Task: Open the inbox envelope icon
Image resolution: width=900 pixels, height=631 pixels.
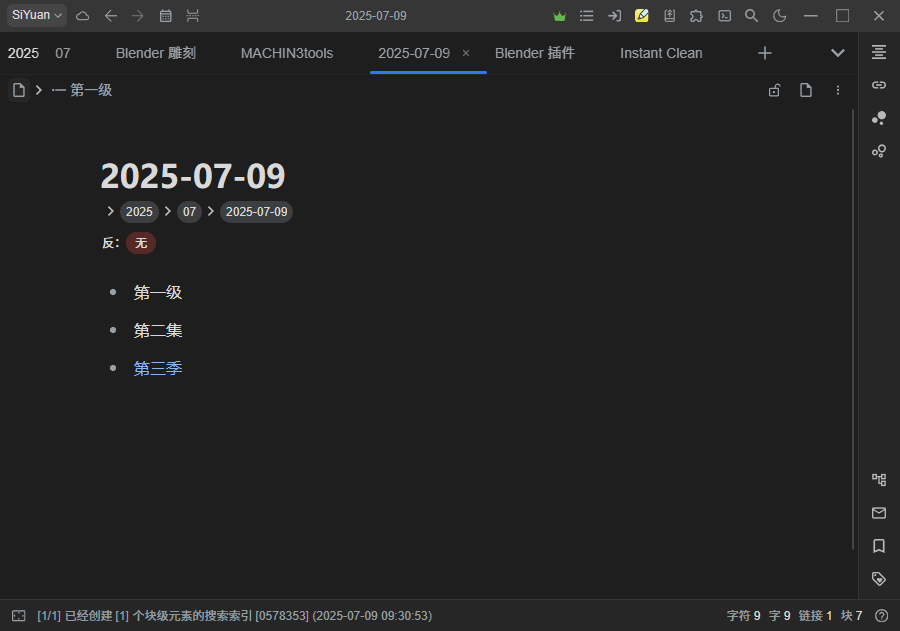Action: [878, 513]
